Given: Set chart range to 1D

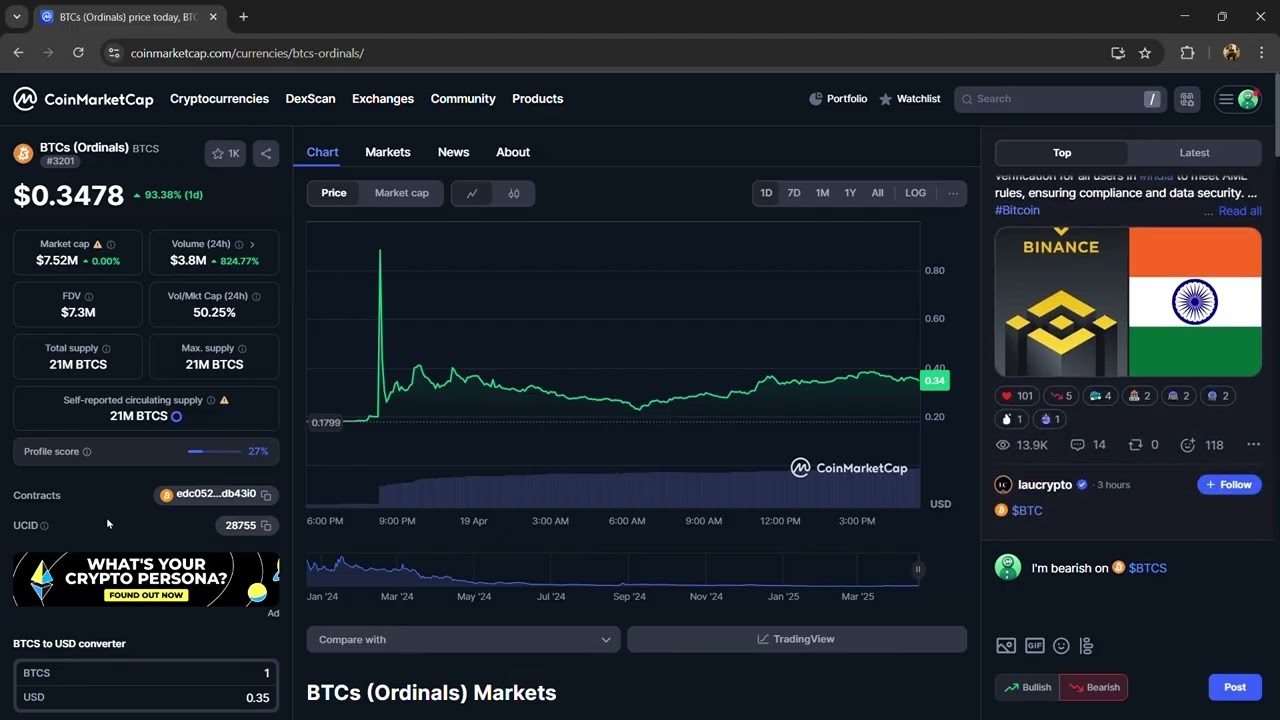Looking at the screenshot, I should [x=766, y=193].
